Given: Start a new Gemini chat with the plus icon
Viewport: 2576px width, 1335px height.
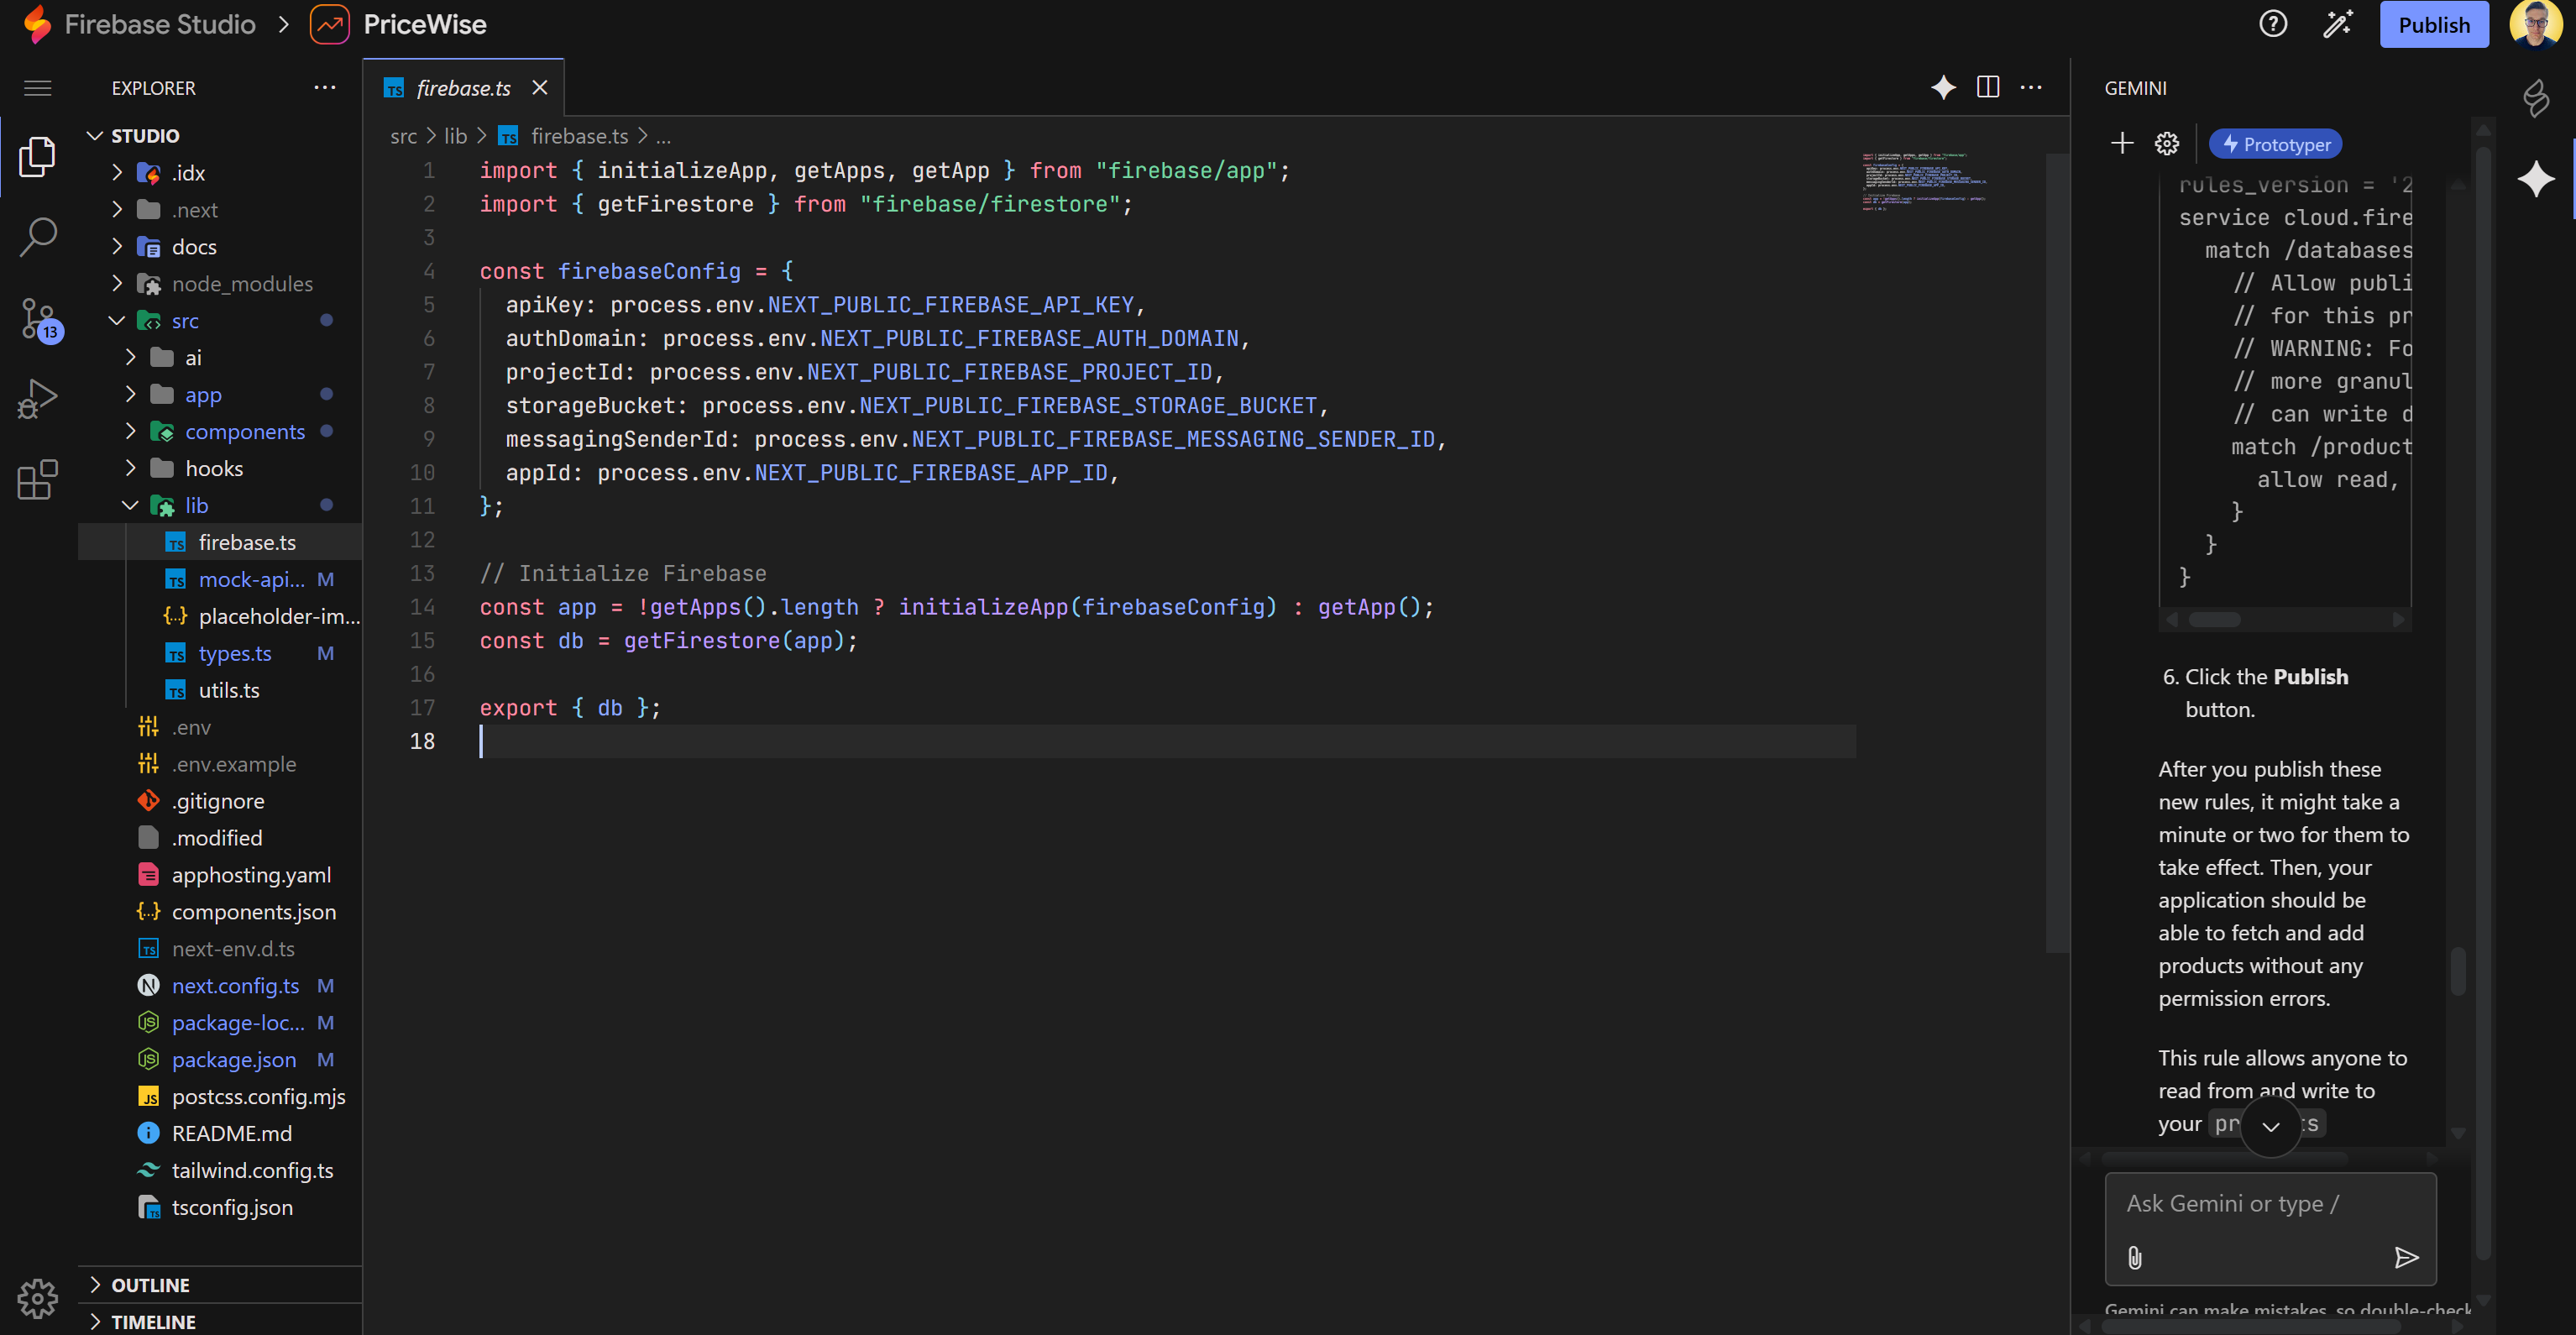Looking at the screenshot, I should pyautogui.click(x=2122, y=143).
